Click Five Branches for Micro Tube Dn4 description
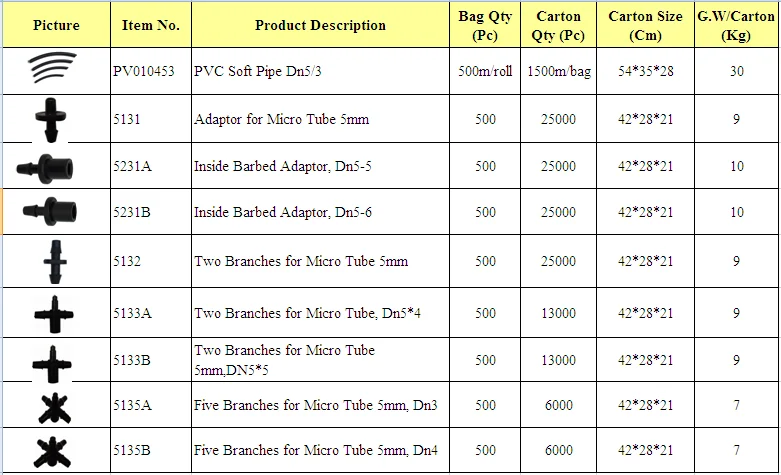Viewport: 781px width, 475px height. [316, 450]
